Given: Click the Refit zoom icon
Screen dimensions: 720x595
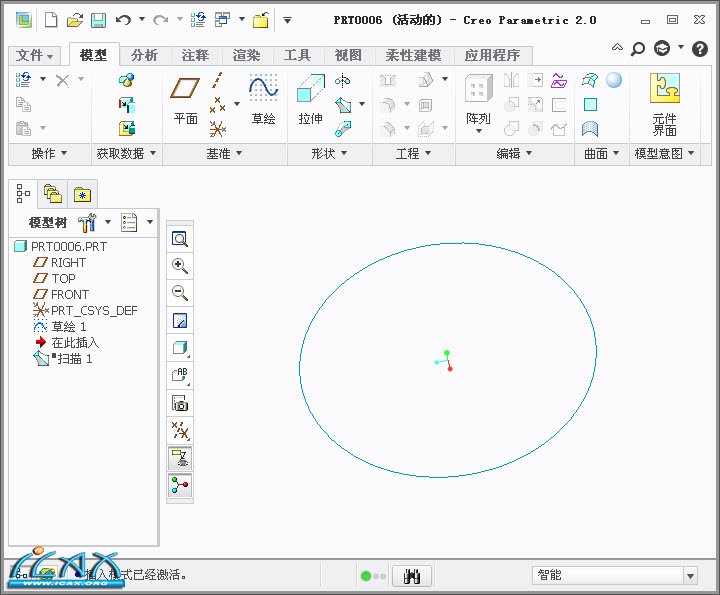Looking at the screenshot, I should 180,239.
